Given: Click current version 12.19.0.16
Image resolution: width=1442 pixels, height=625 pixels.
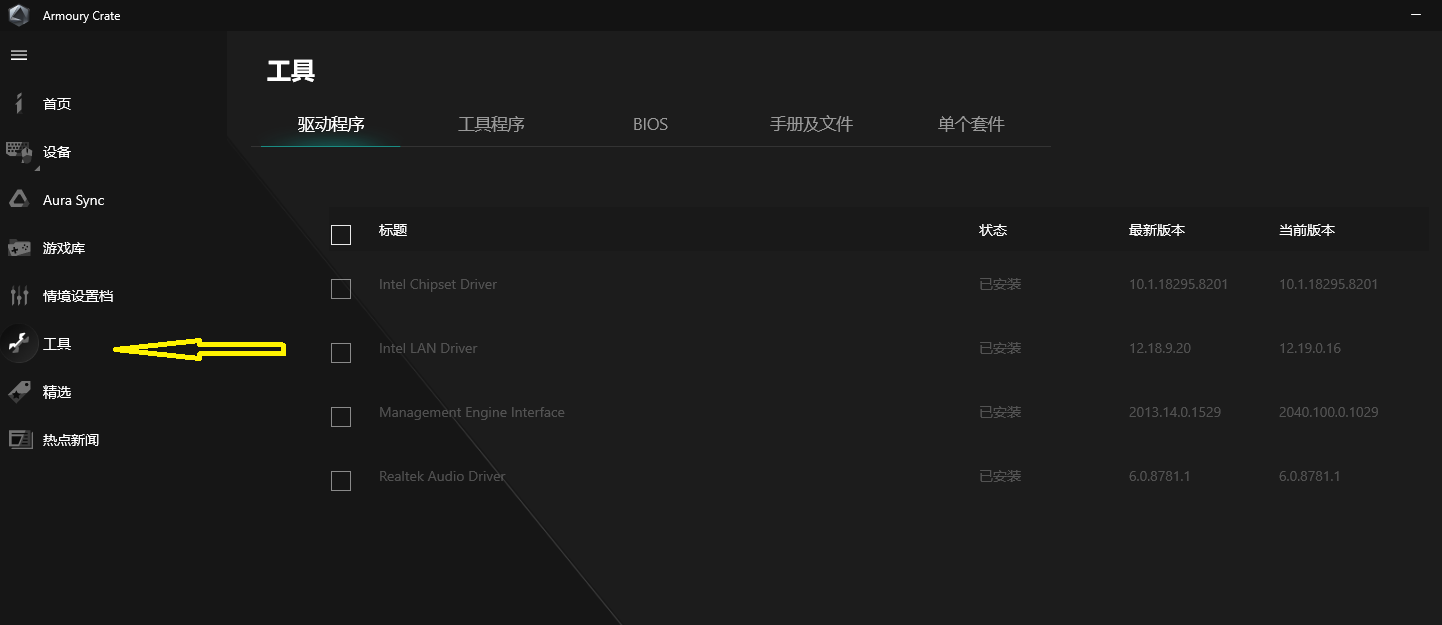Looking at the screenshot, I should (x=1310, y=348).
